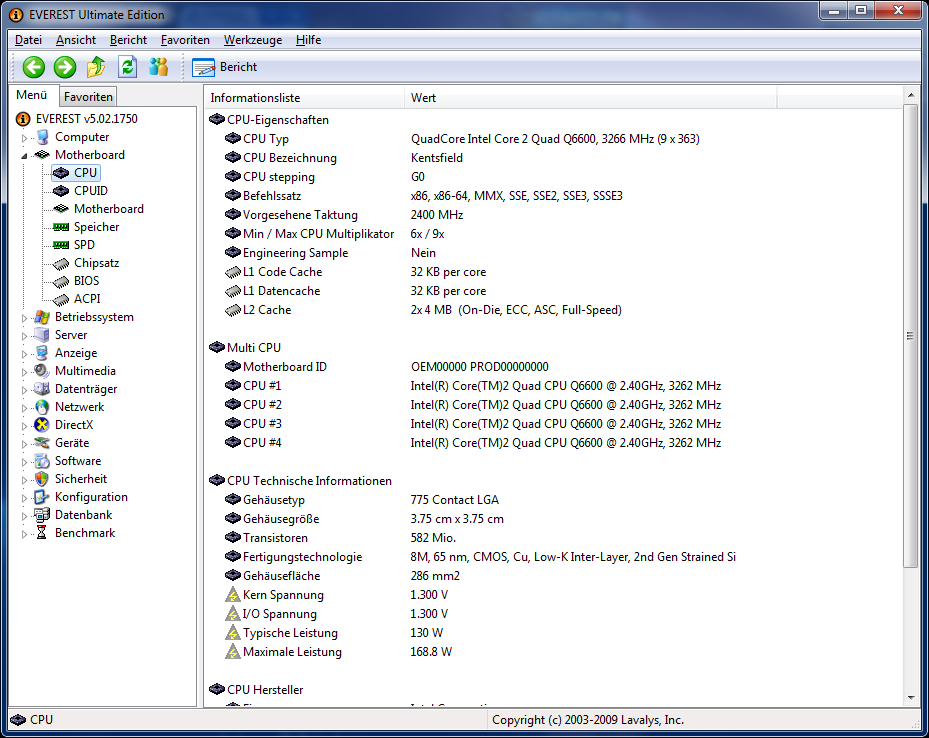Open the ACPI tree item
The image size is (929, 738).
tap(87, 299)
